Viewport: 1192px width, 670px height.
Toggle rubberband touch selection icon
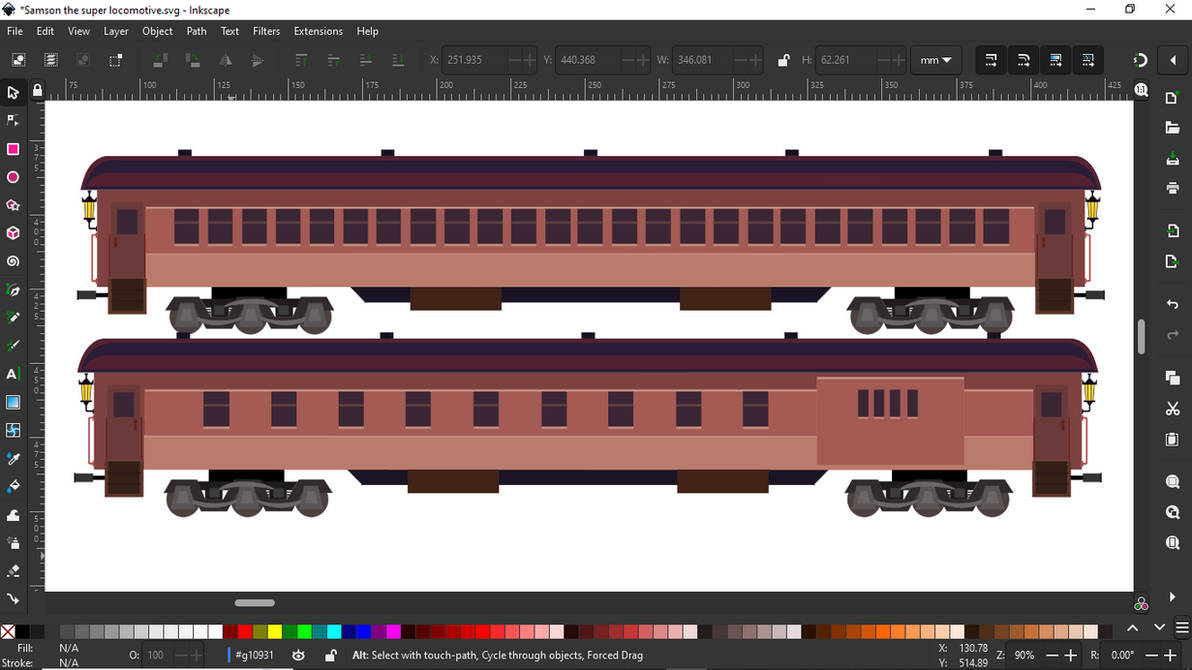(x=116, y=60)
